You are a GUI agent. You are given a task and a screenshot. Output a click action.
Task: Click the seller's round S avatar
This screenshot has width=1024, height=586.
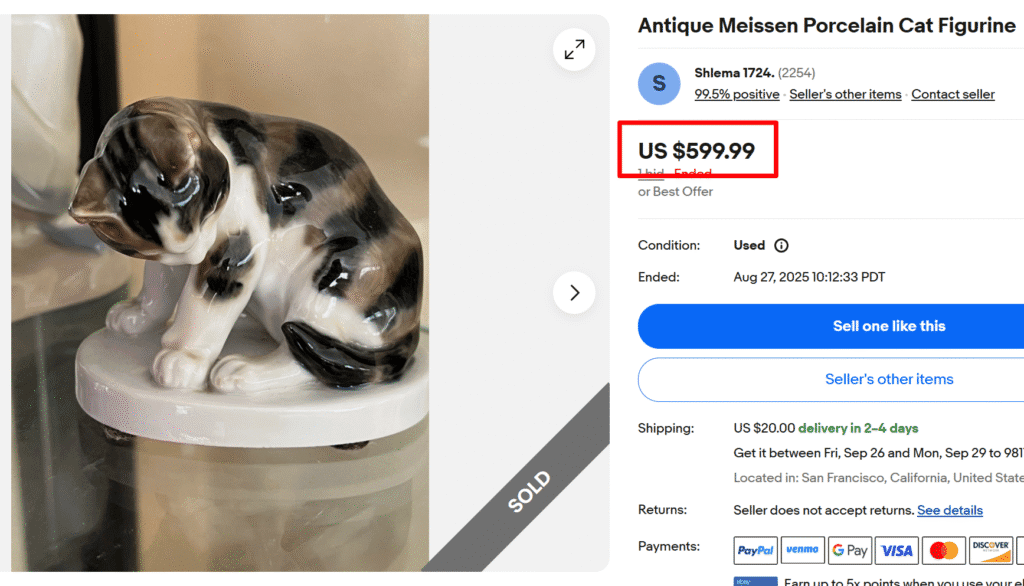[659, 84]
